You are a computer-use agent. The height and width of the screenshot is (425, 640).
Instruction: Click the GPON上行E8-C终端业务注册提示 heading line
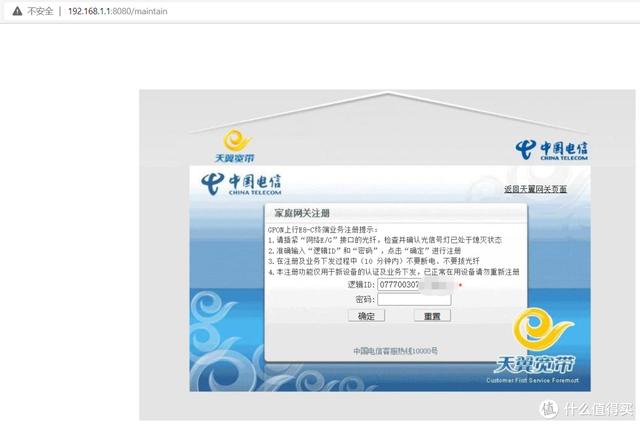[323, 230]
